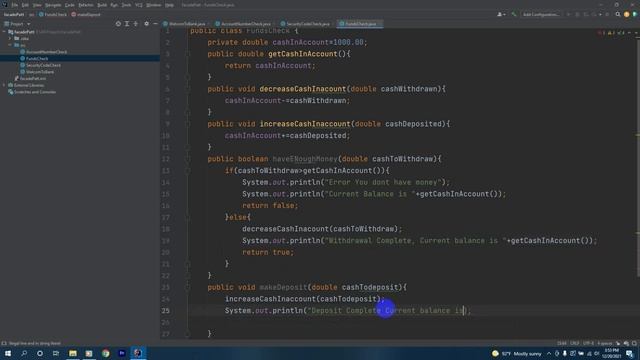Image resolution: width=640 pixels, height=360 pixels.
Task: Click the UTF-8 encoding in status bar
Action: 588,343
